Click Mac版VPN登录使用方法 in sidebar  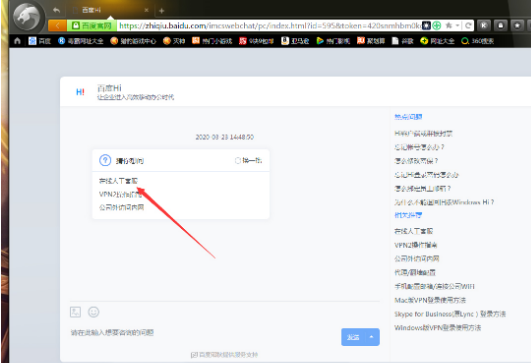(430, 300)
